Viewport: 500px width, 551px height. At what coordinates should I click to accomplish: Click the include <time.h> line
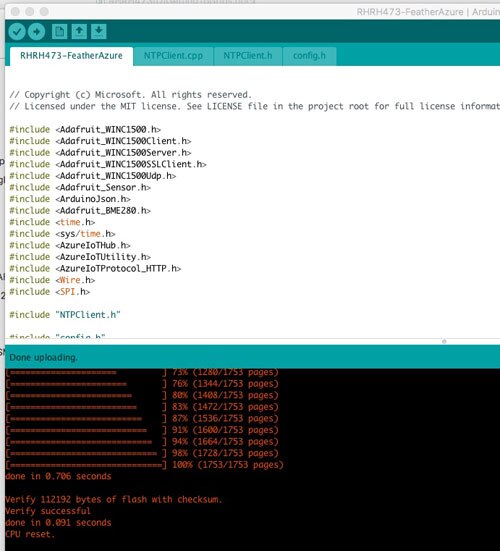[x=52, y=222]
